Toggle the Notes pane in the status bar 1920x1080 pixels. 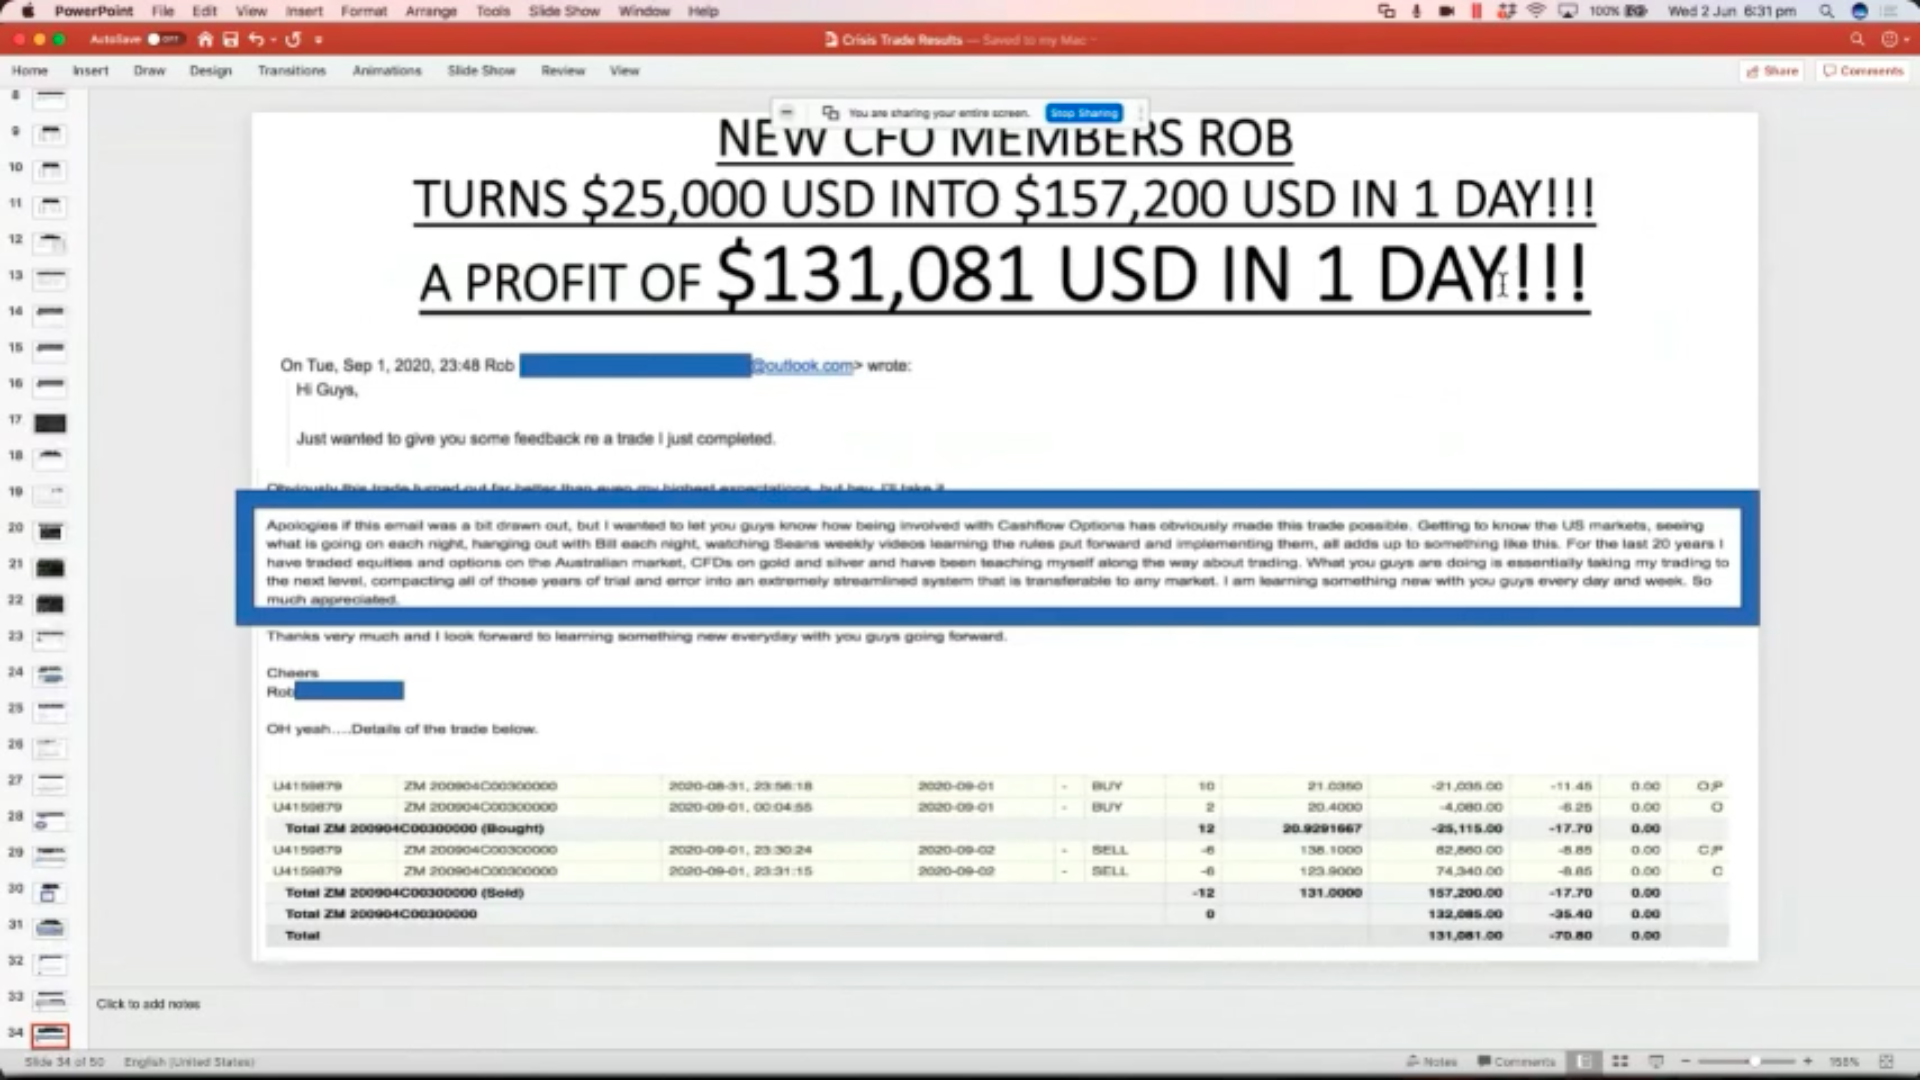[1431, 1061]
